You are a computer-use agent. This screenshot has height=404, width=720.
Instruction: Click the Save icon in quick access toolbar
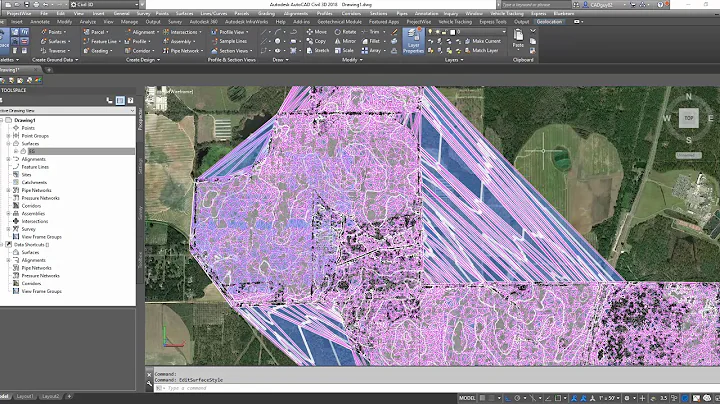[26, 4]
